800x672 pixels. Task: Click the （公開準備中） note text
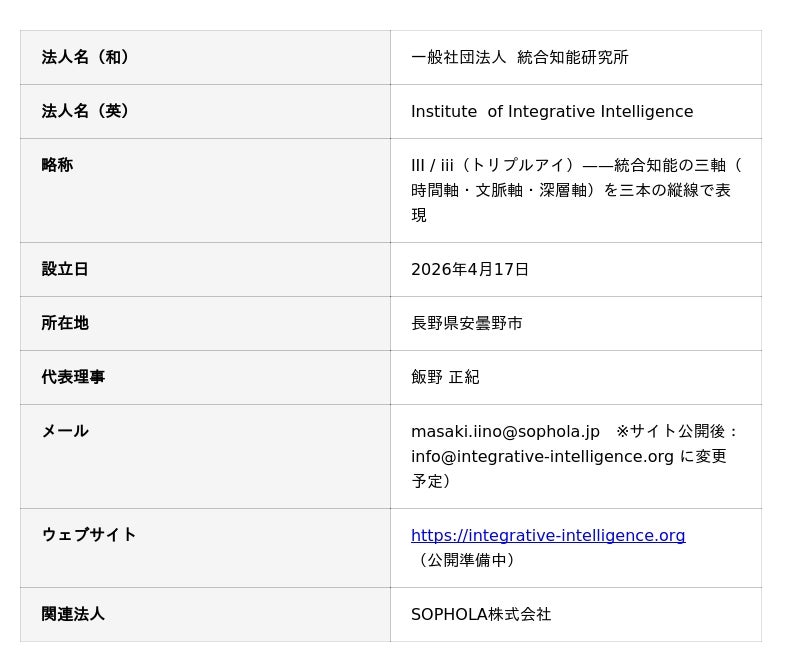click(x=467, y=560)
